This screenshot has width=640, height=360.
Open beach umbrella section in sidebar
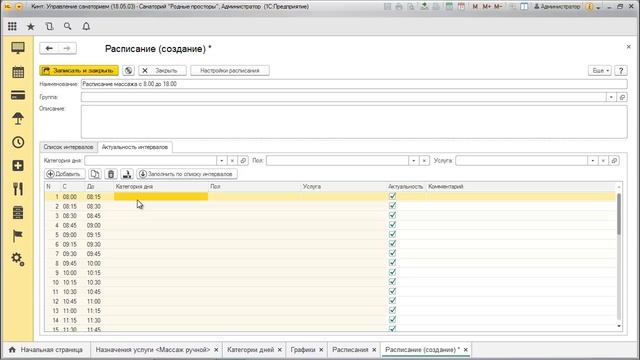click(x=18, y=119)
